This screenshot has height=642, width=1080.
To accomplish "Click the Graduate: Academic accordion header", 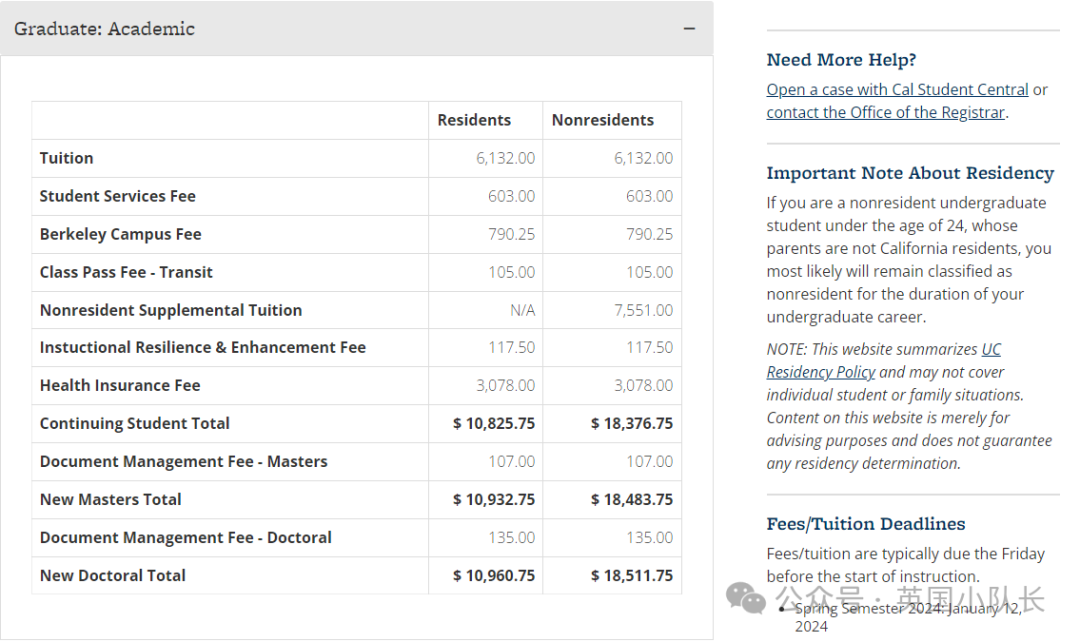I will click(357, 29).
